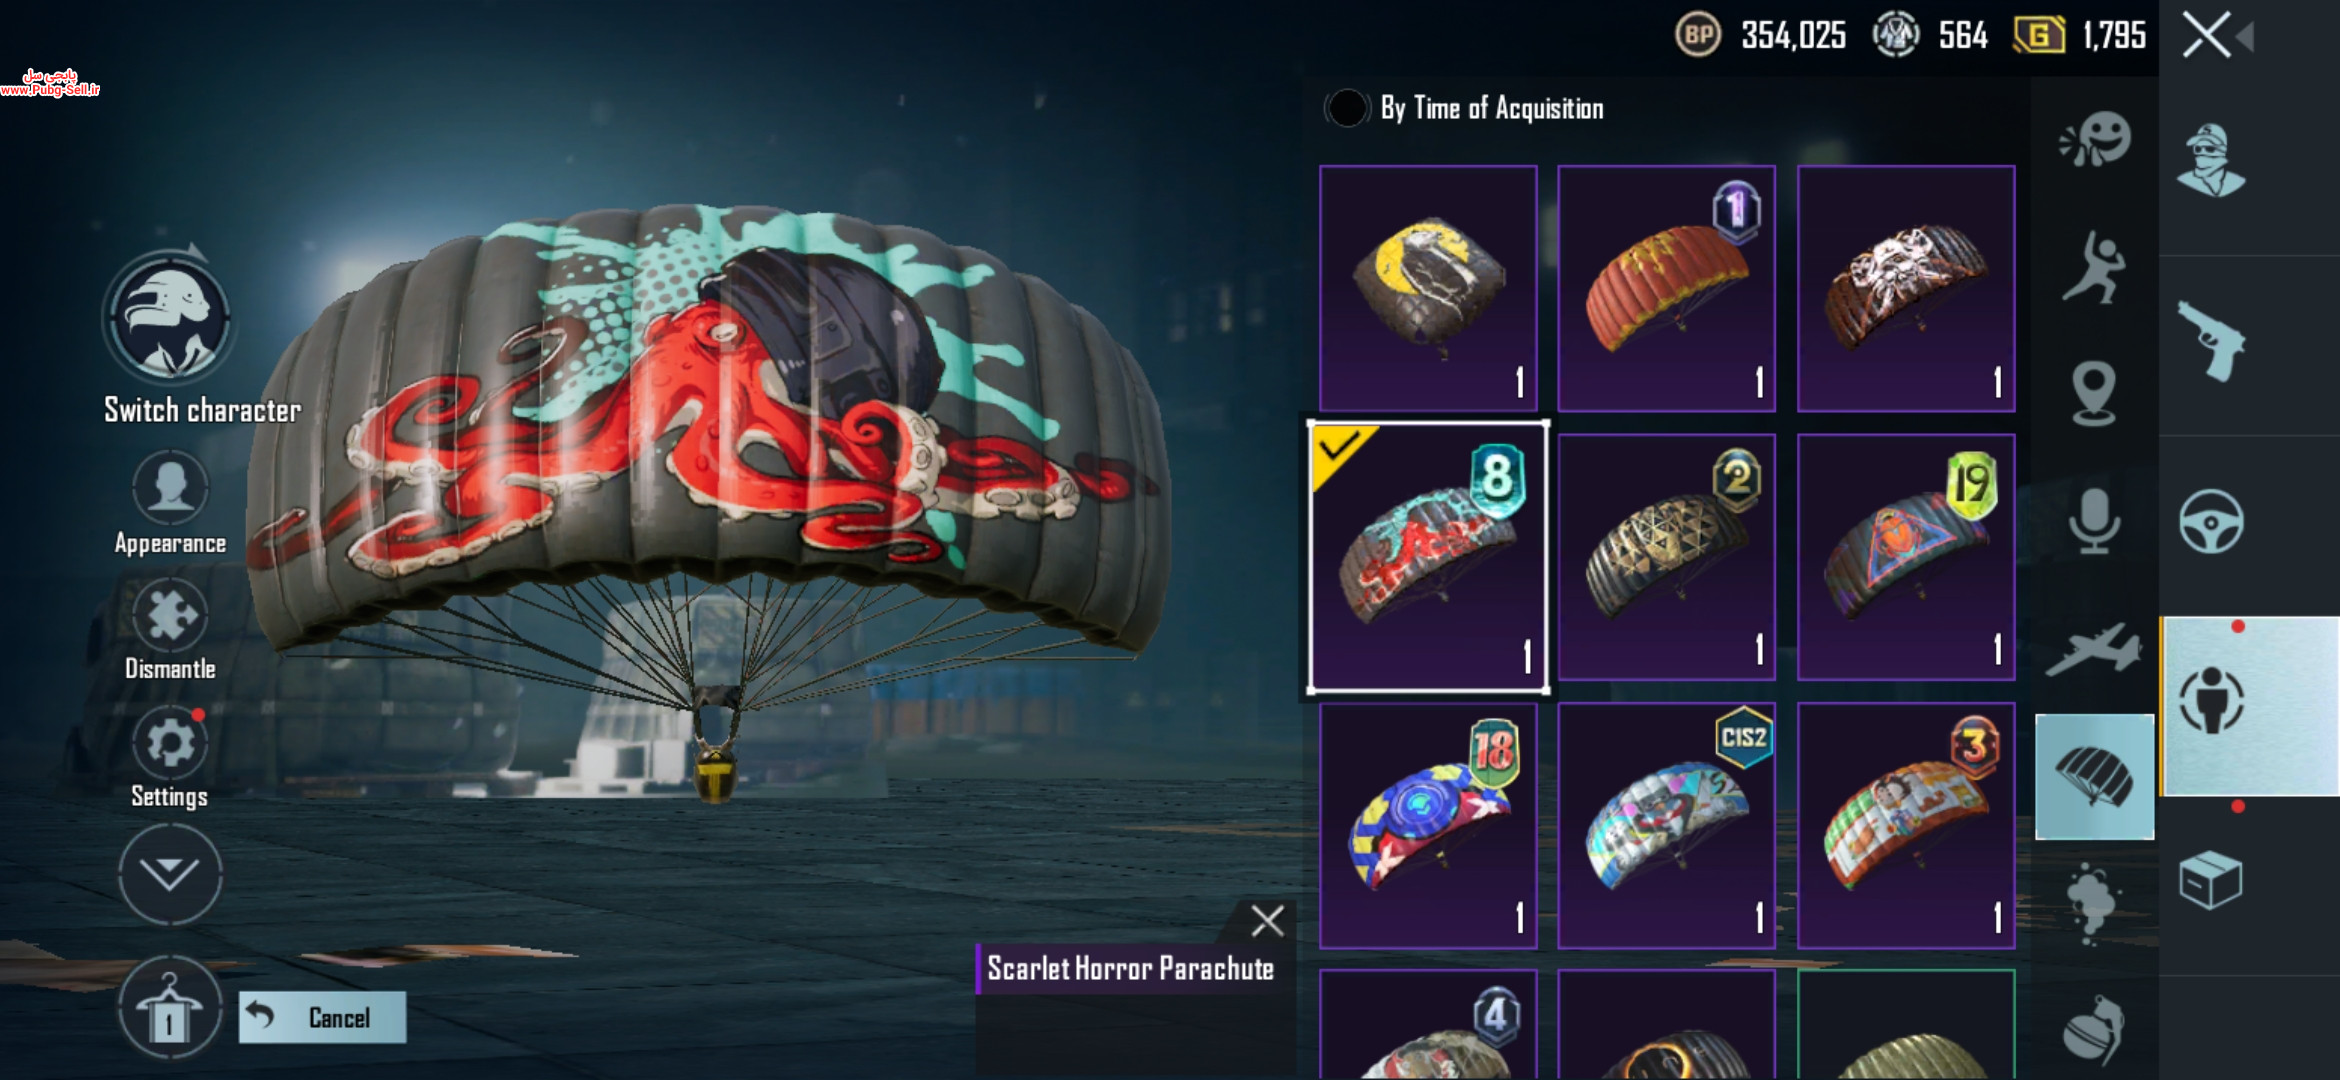
Task: Select the equipped Scarlet Horror parachute tile
Action: (x=1428, y=557)
